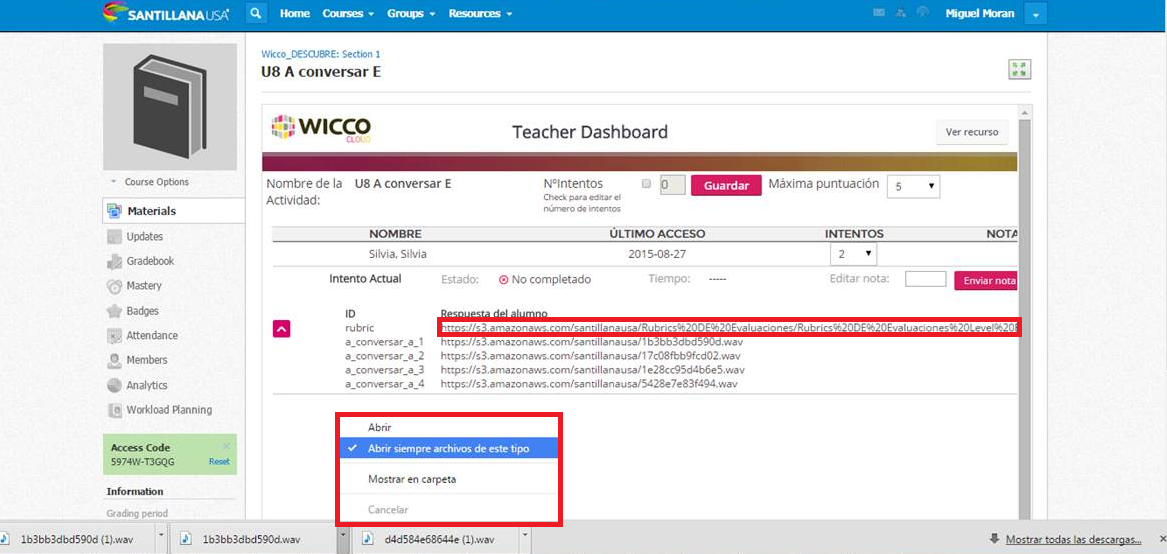Open the Courses dropdown menu
Screen dimensions: 1167x554
(x=348, y=13)
